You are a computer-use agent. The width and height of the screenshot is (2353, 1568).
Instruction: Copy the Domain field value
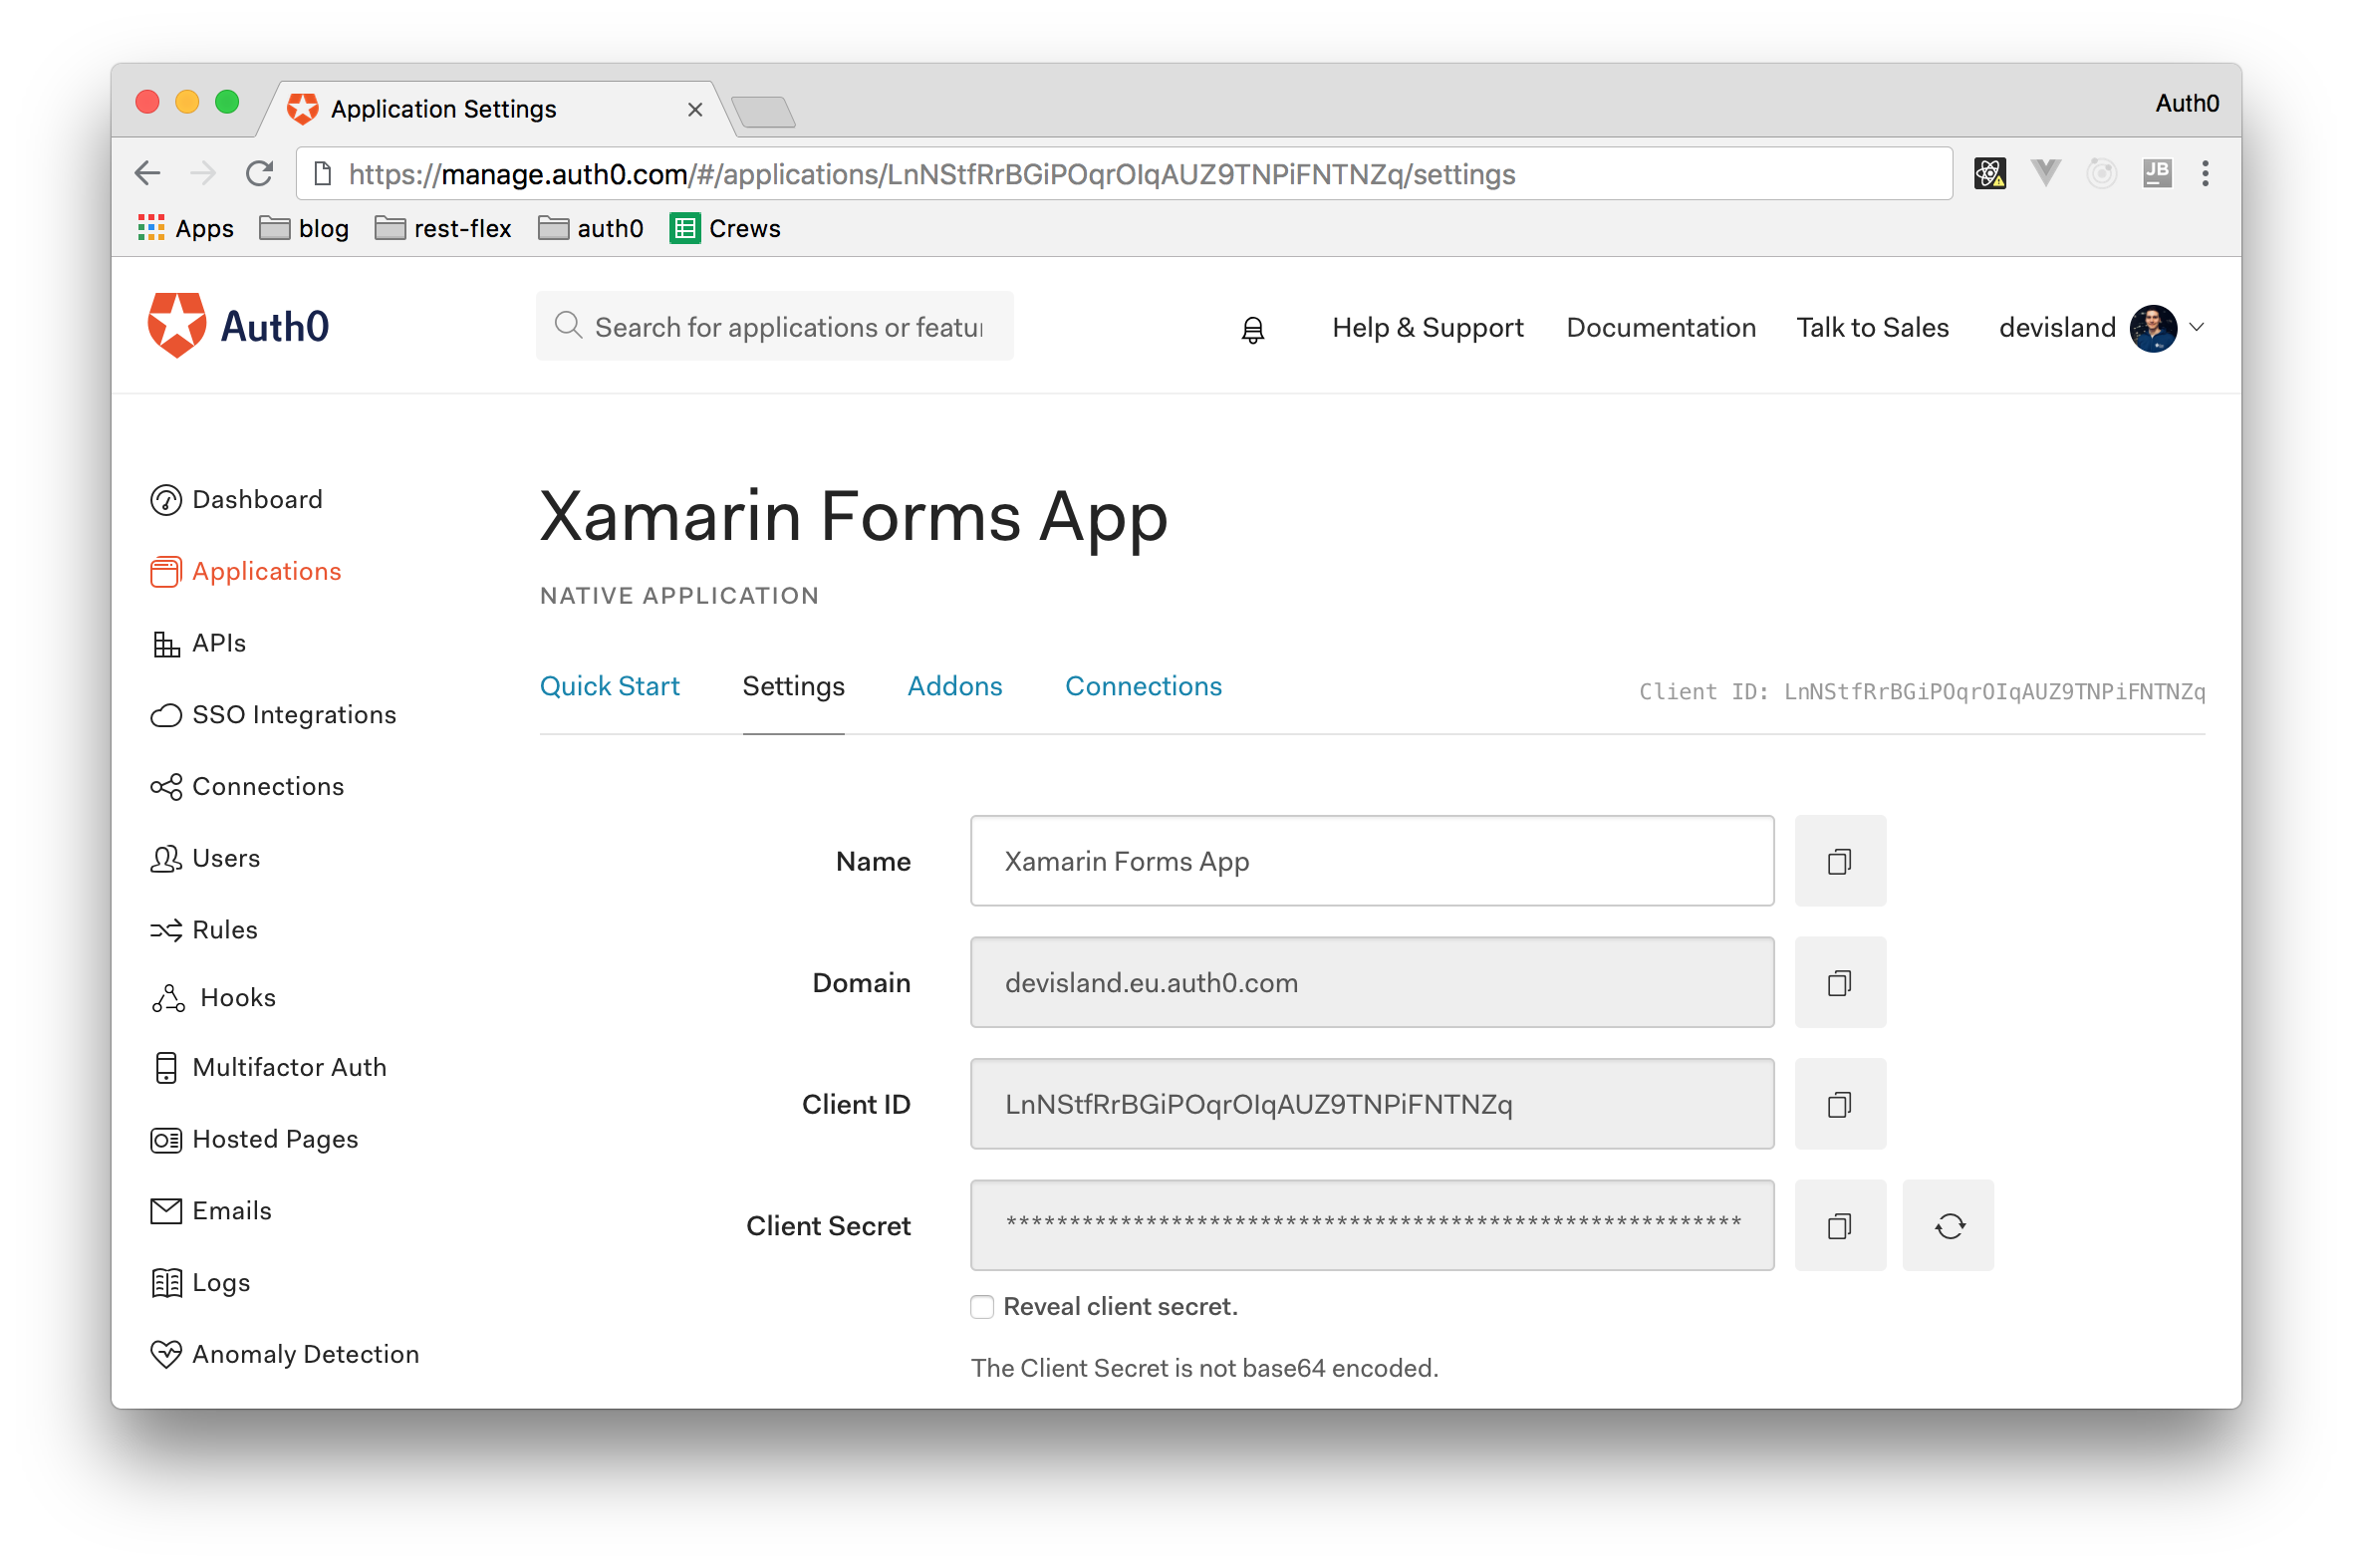tap(1839, 983)
